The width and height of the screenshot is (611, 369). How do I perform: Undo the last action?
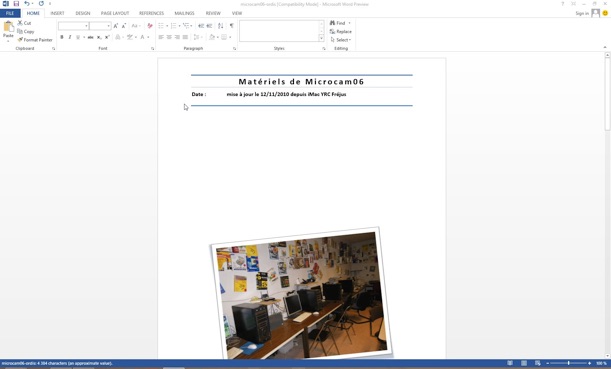click(26, 4)
